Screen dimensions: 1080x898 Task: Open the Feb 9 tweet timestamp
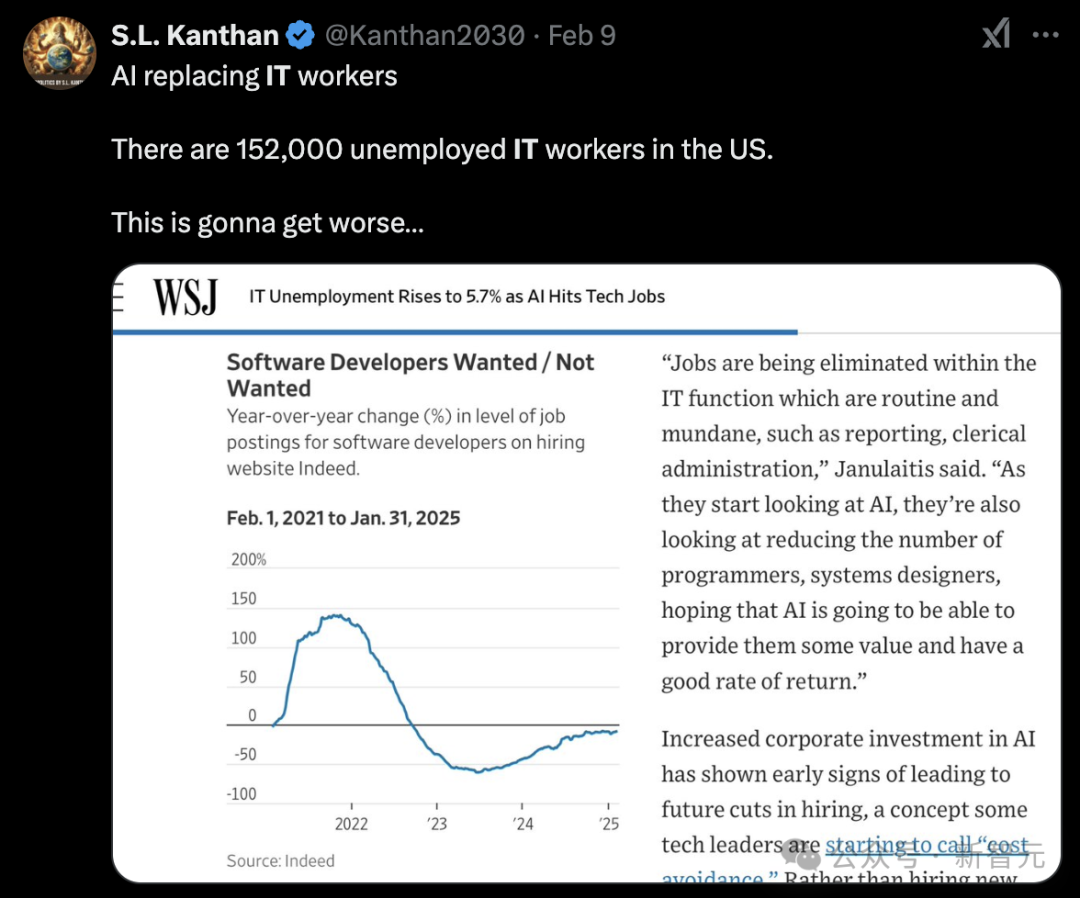[582, 36]
